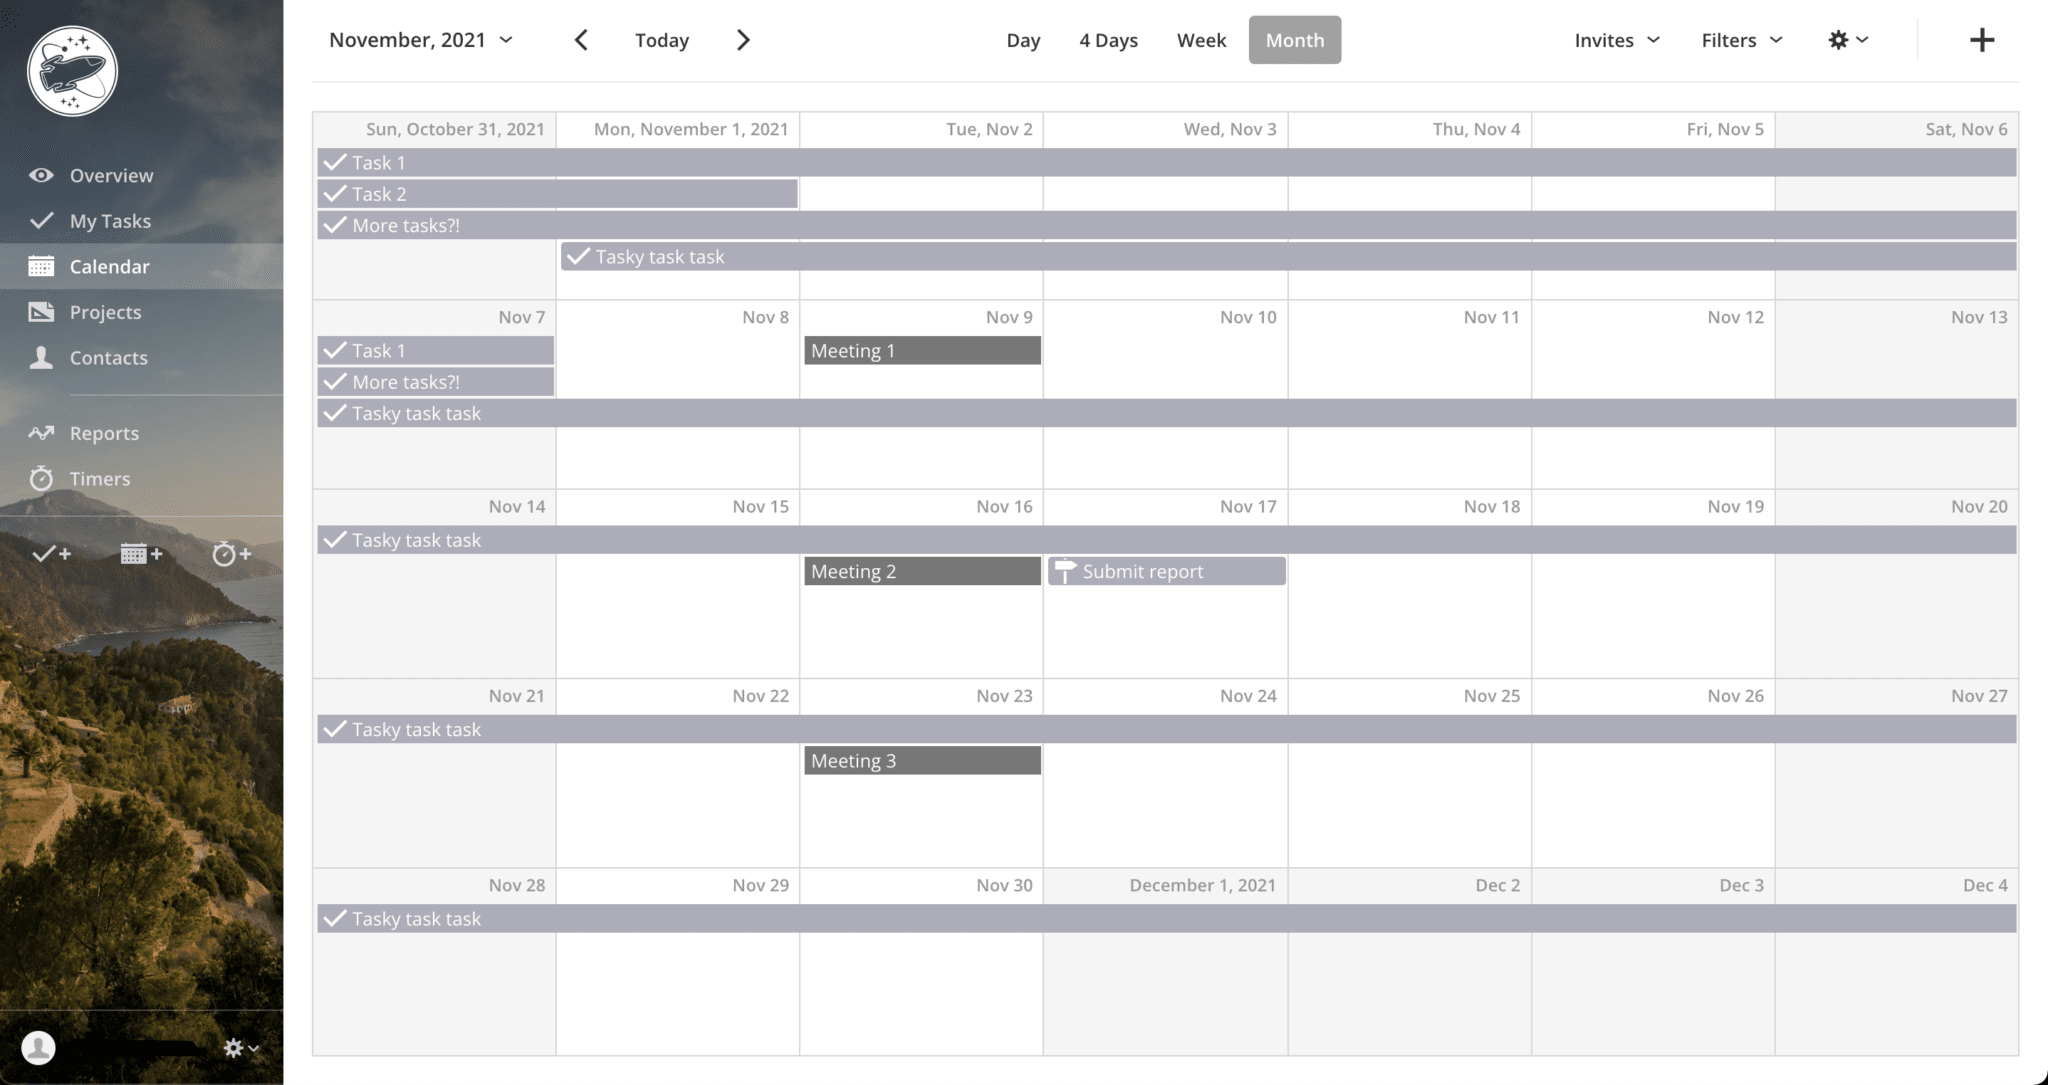The width and height of the screenshot is (2048, 1085).
Task: Select the Nov 29 date label
Action: click(760, 885)
